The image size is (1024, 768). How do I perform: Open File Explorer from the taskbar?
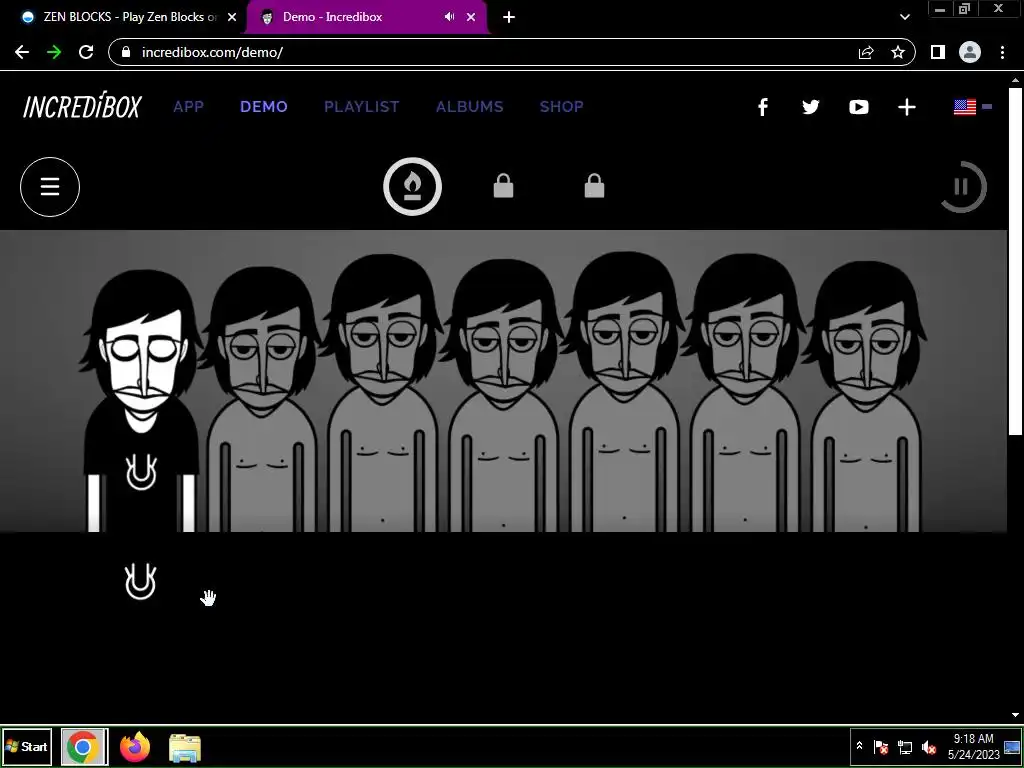[185, 748]
